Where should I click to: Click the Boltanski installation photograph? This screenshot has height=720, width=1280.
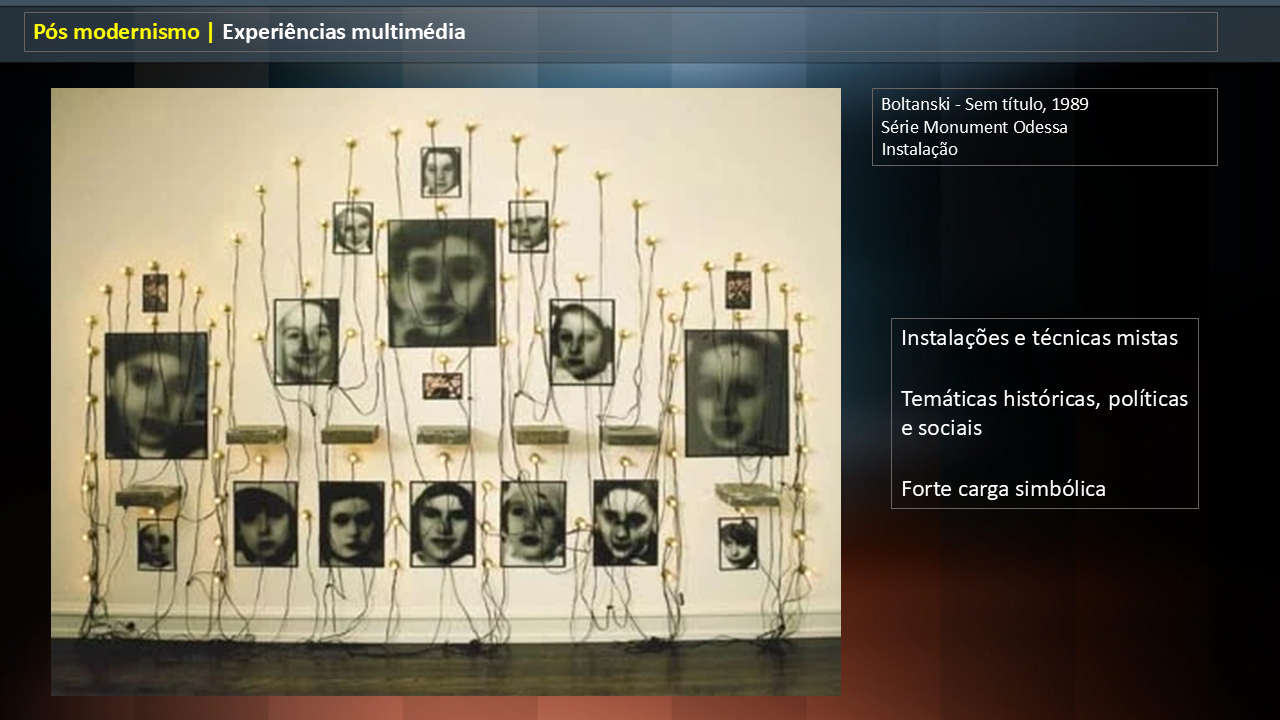pyautogui.click(x=446, y=392)
